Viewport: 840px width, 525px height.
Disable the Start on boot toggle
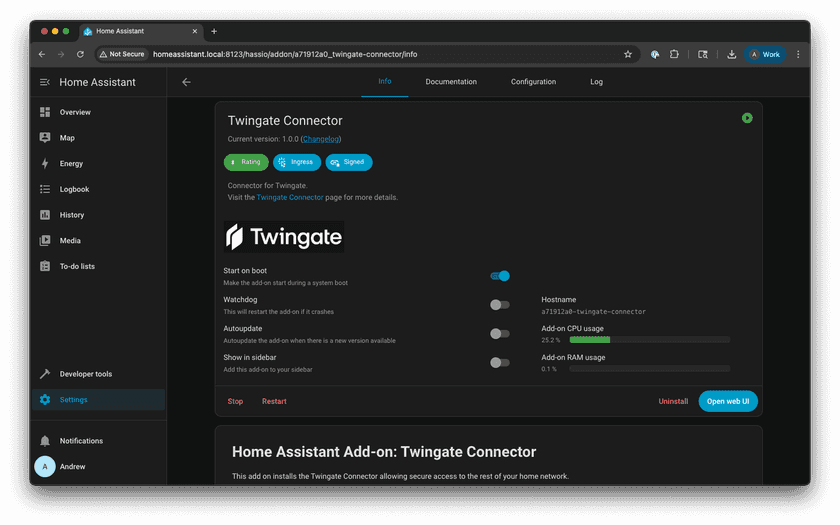(500, 276)
